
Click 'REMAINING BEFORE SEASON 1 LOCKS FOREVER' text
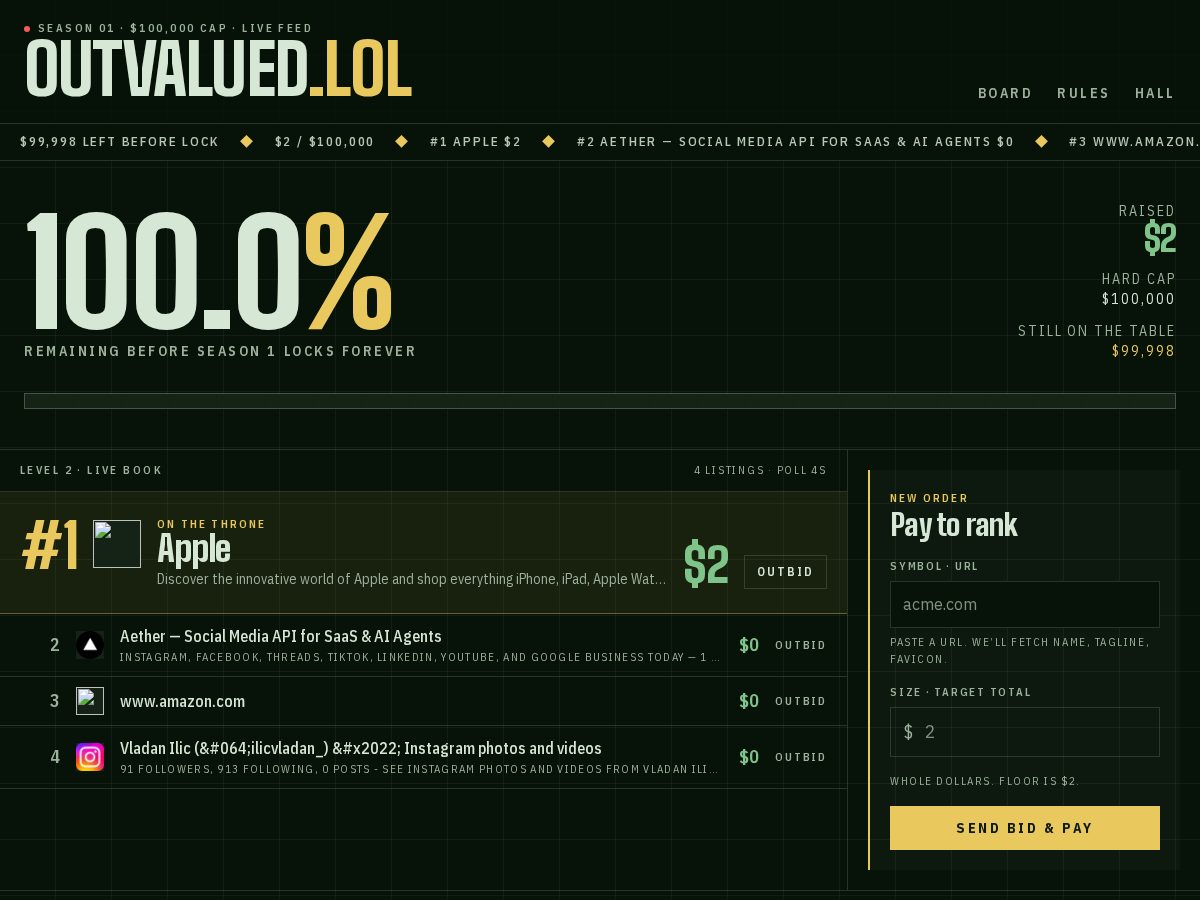(x=220, y=351)
